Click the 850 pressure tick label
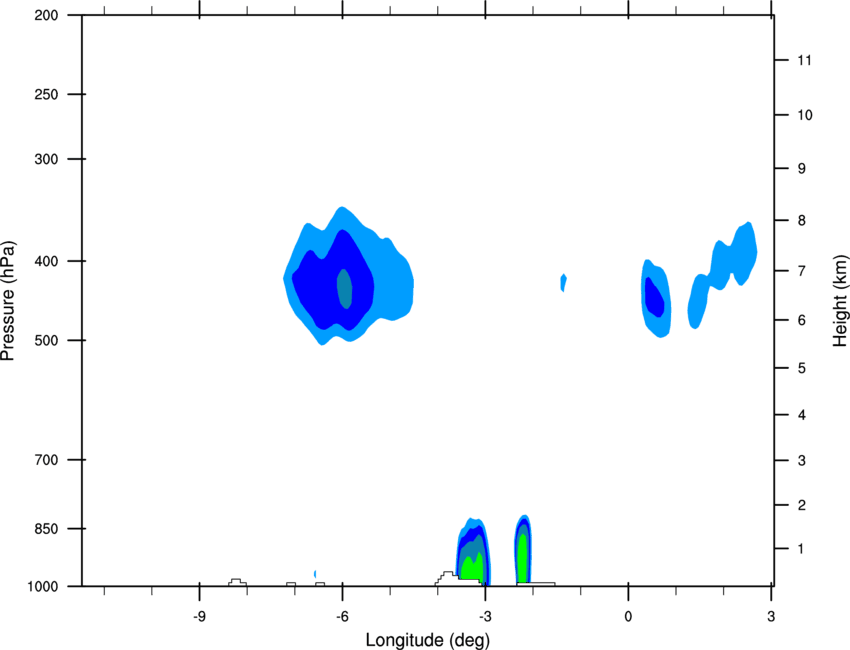This screenshot has width=850, height=650. [46, 529]
